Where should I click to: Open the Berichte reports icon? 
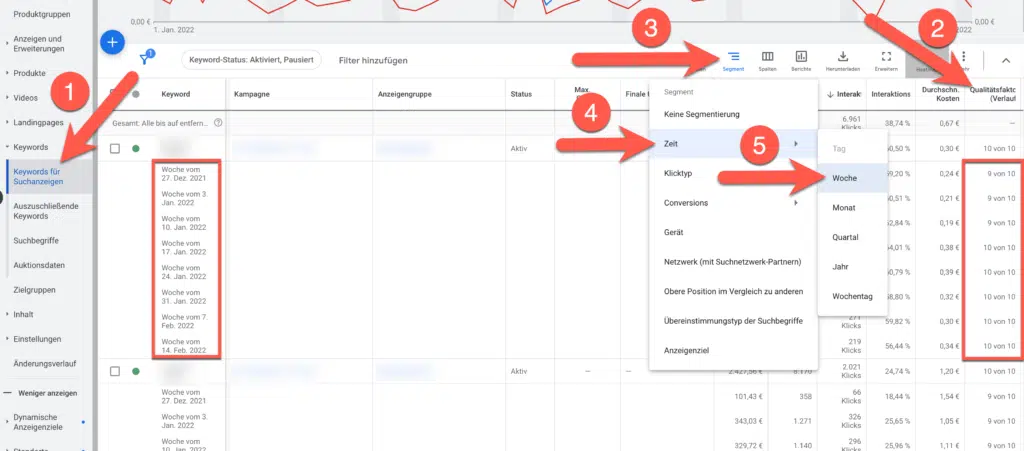tap(801, 60)
